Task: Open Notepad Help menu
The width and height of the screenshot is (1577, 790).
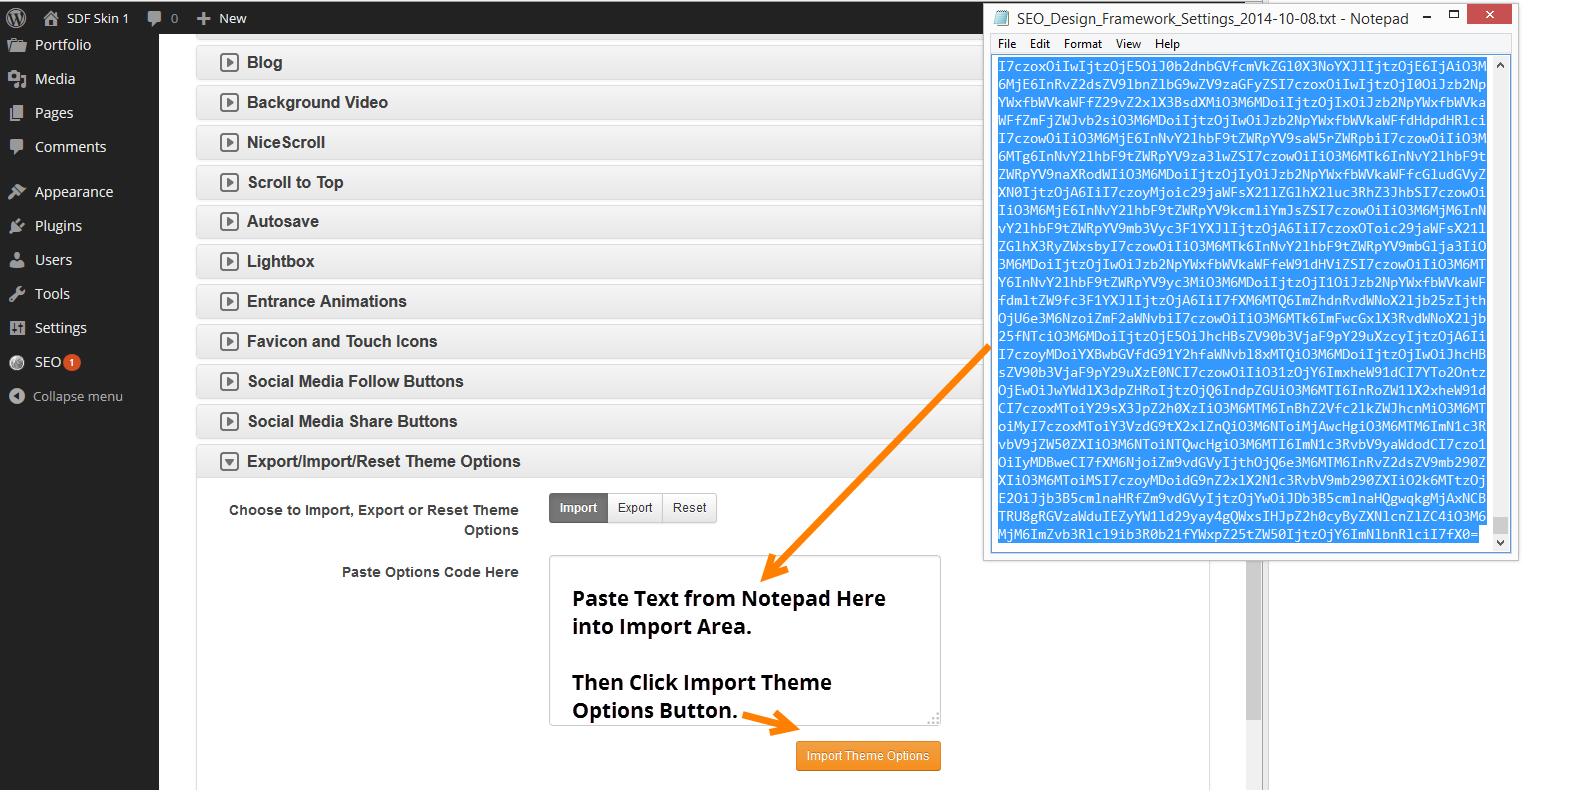Action: point(1167,44)
